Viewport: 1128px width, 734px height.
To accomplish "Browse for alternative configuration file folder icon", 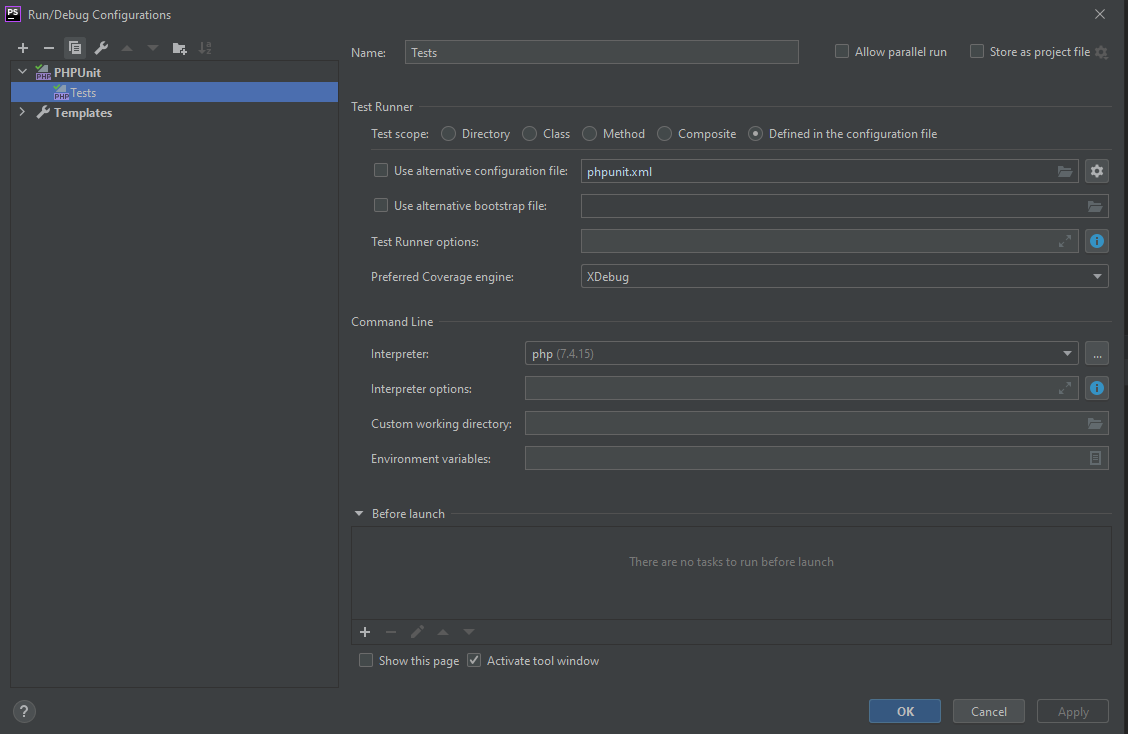I will pos(1065,171).
